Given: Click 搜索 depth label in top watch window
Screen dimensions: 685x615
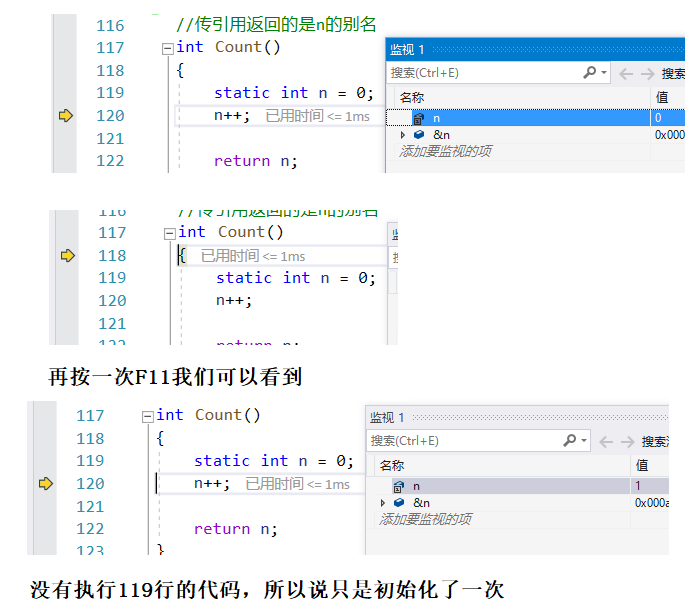Looking at the screenshot, I should pos(673,73).
